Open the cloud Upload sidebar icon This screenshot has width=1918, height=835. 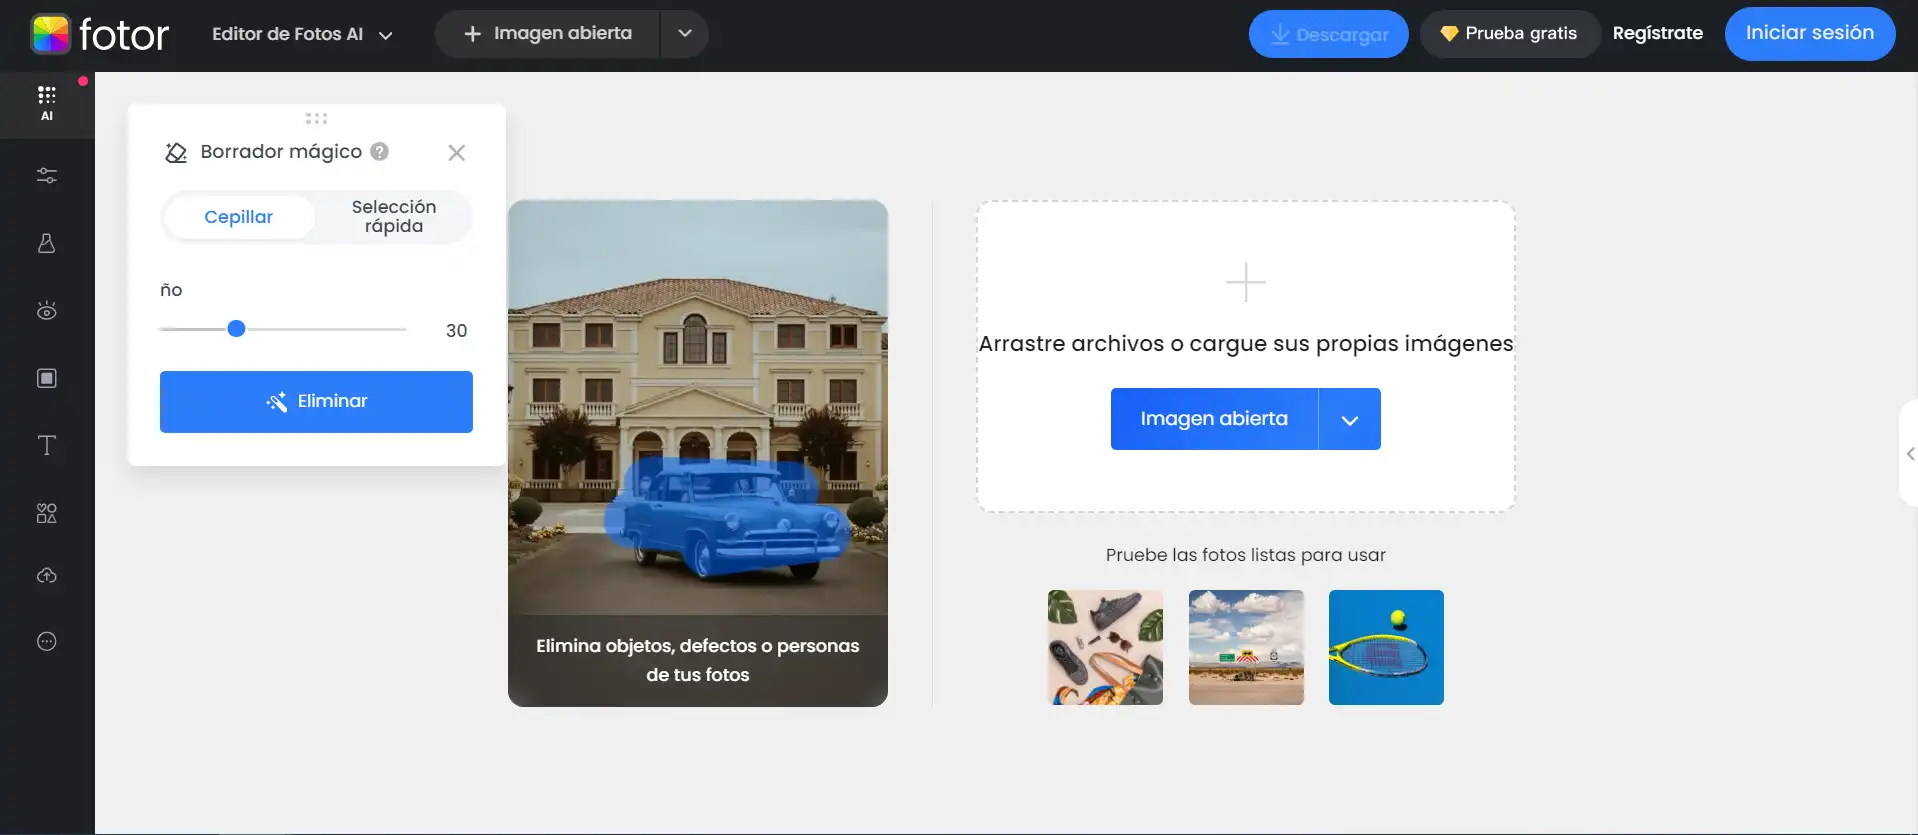[47, 576]
